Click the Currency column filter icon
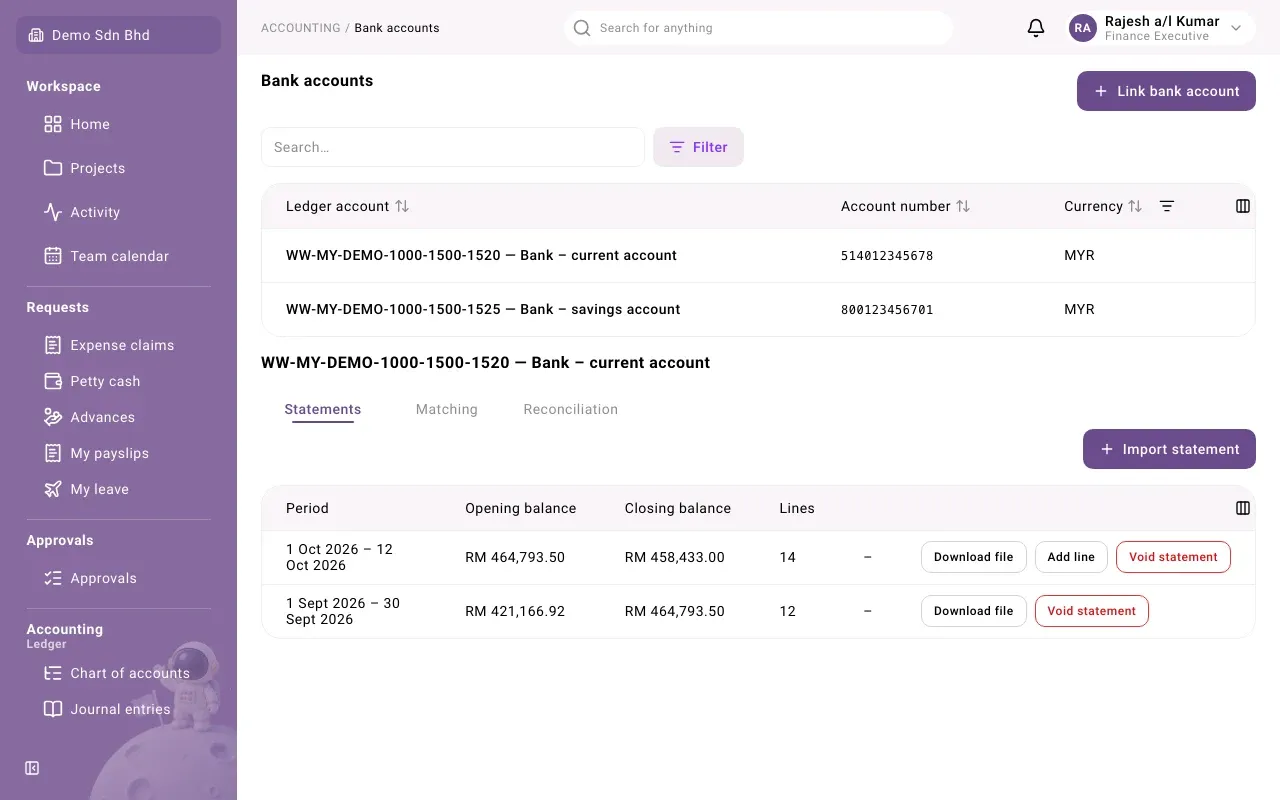Viewport: 1280px width, 800px height. click(x=1167, y=206)
